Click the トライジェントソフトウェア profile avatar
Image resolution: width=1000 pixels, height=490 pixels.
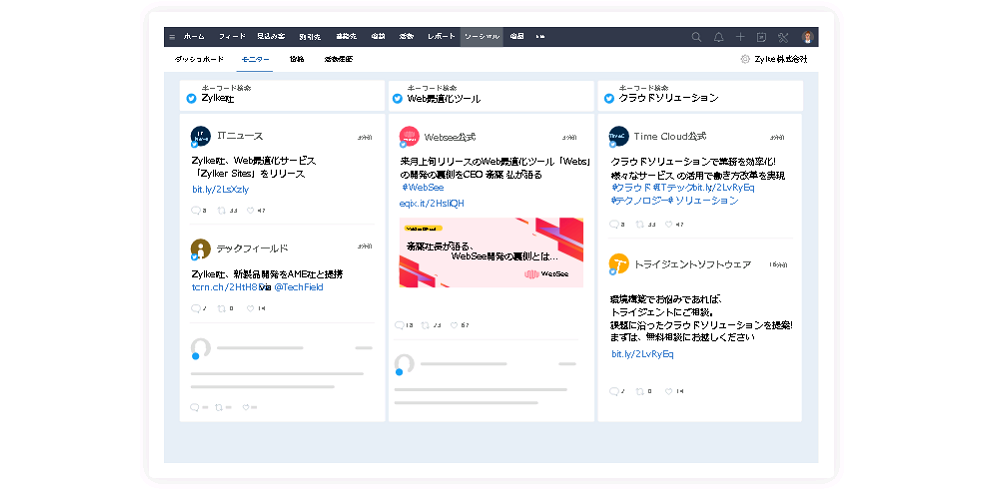point(619,264)
